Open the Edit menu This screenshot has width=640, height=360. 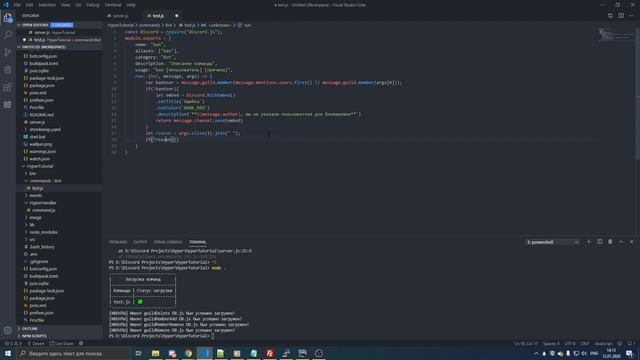(29, 5)
